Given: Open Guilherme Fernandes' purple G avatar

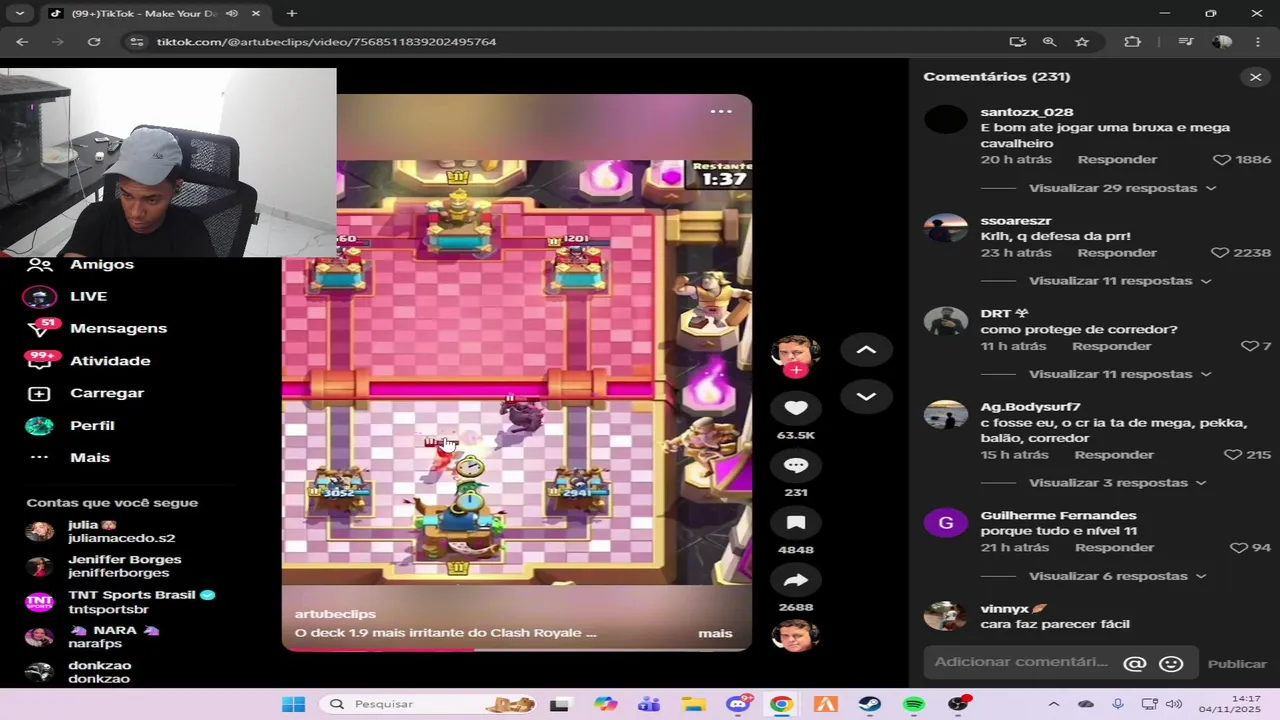Looking at the screenshot, I should [x=945, y=522].
